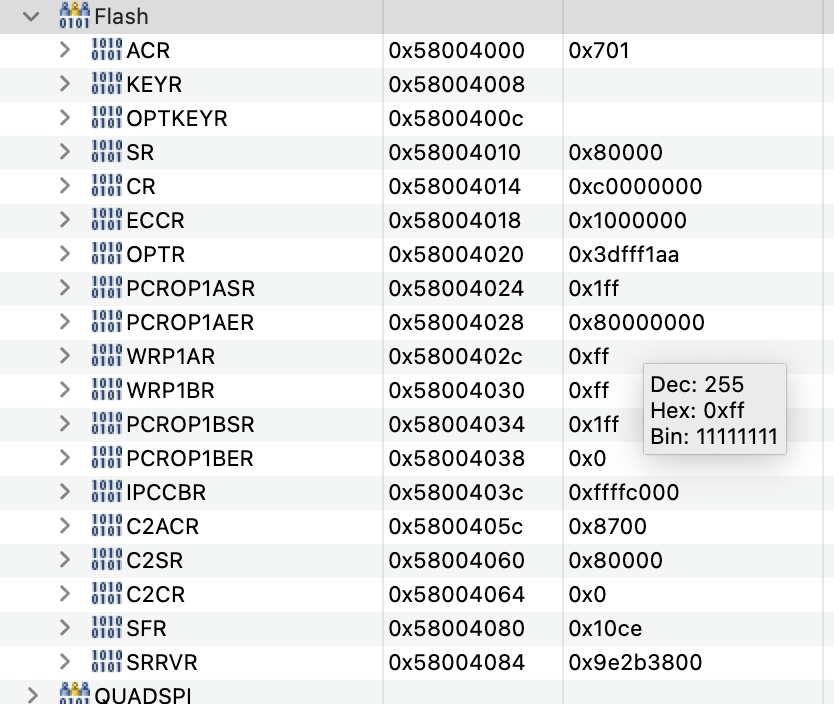The image size is (834, 704).
Task: Select the KEYR register name
Action: pos(154,84)
